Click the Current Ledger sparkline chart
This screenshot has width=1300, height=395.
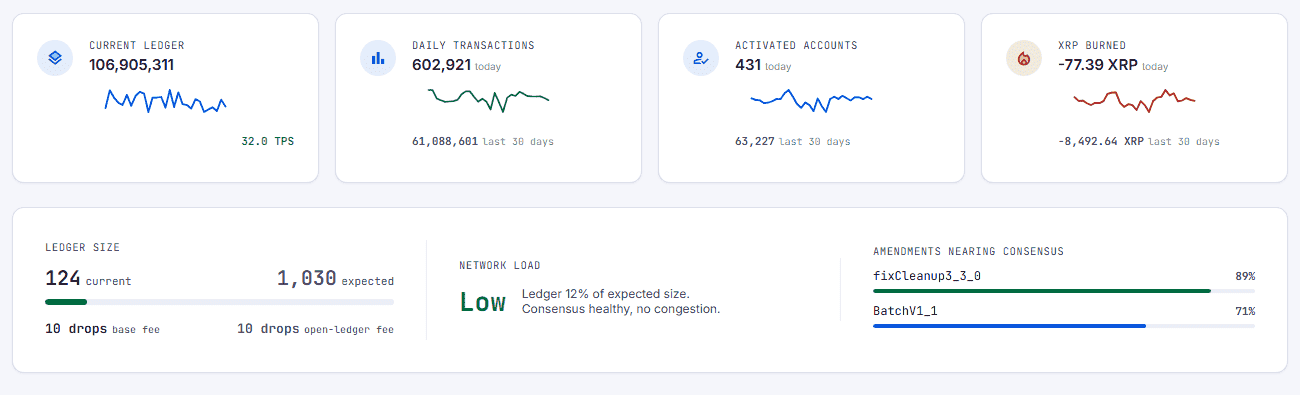tap(166, 101)
